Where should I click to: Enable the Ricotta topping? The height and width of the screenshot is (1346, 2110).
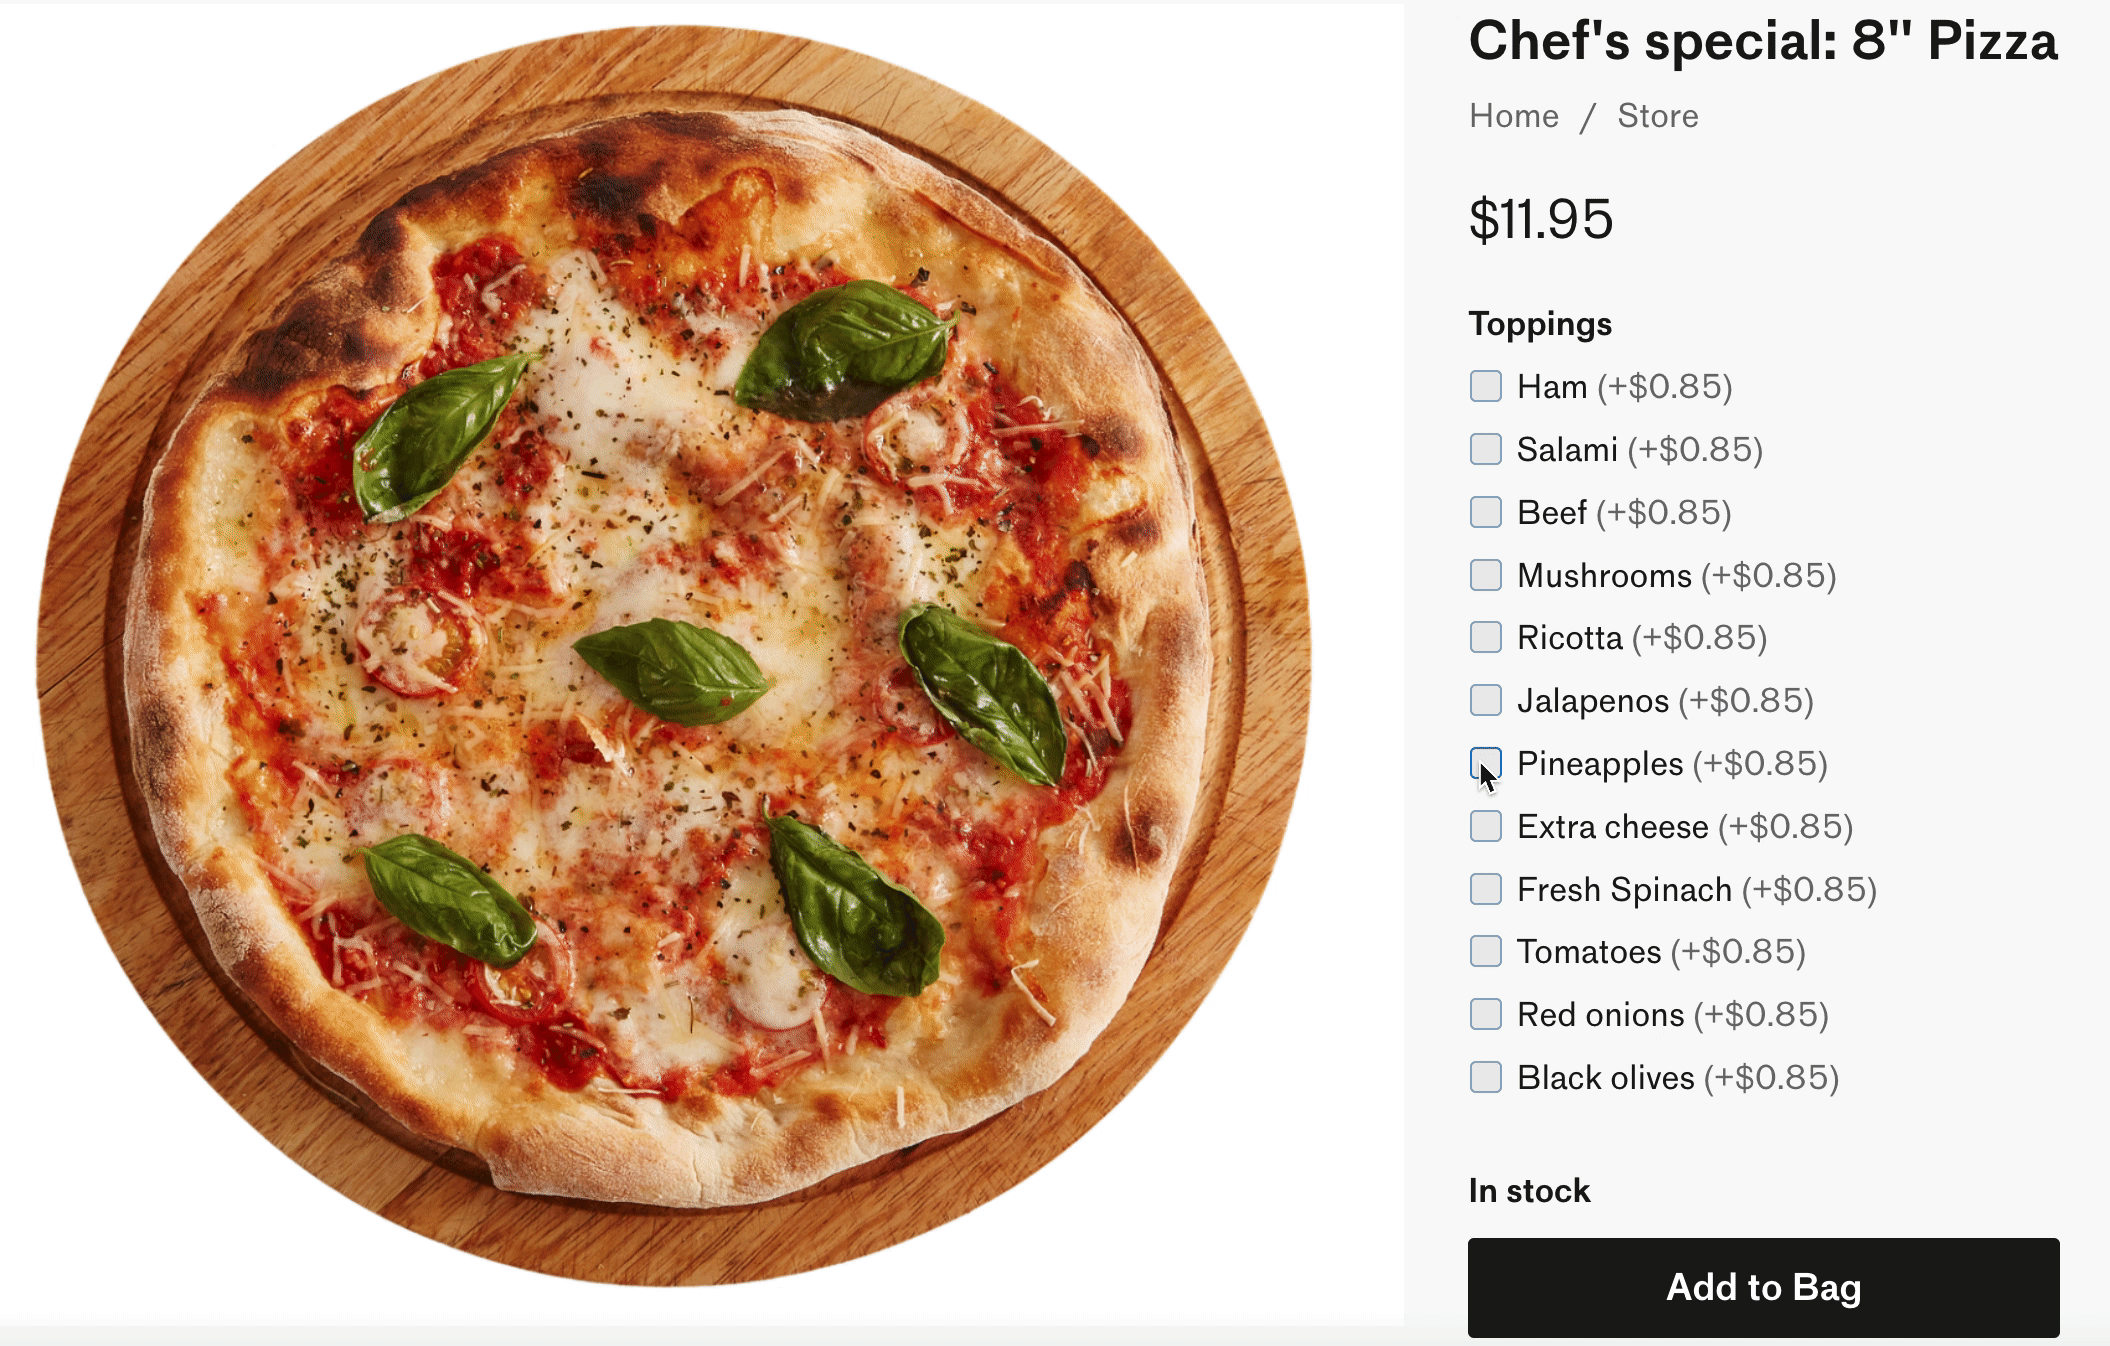point(1484,638)
